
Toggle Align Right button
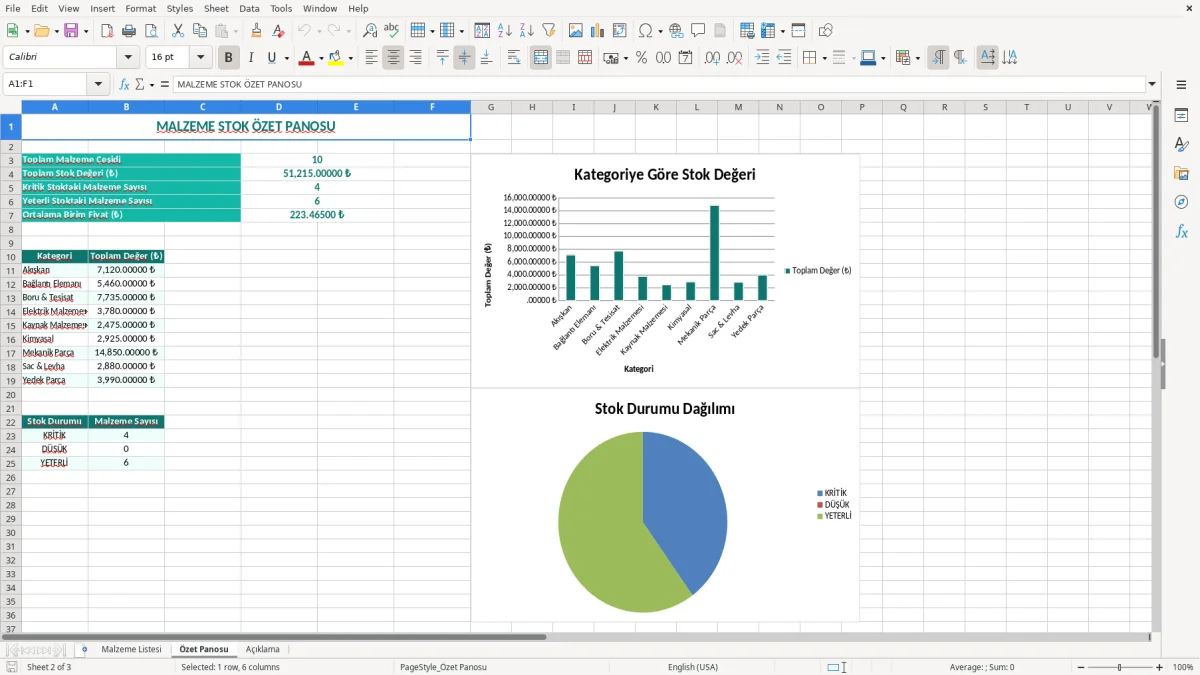(x=415, y=58)
